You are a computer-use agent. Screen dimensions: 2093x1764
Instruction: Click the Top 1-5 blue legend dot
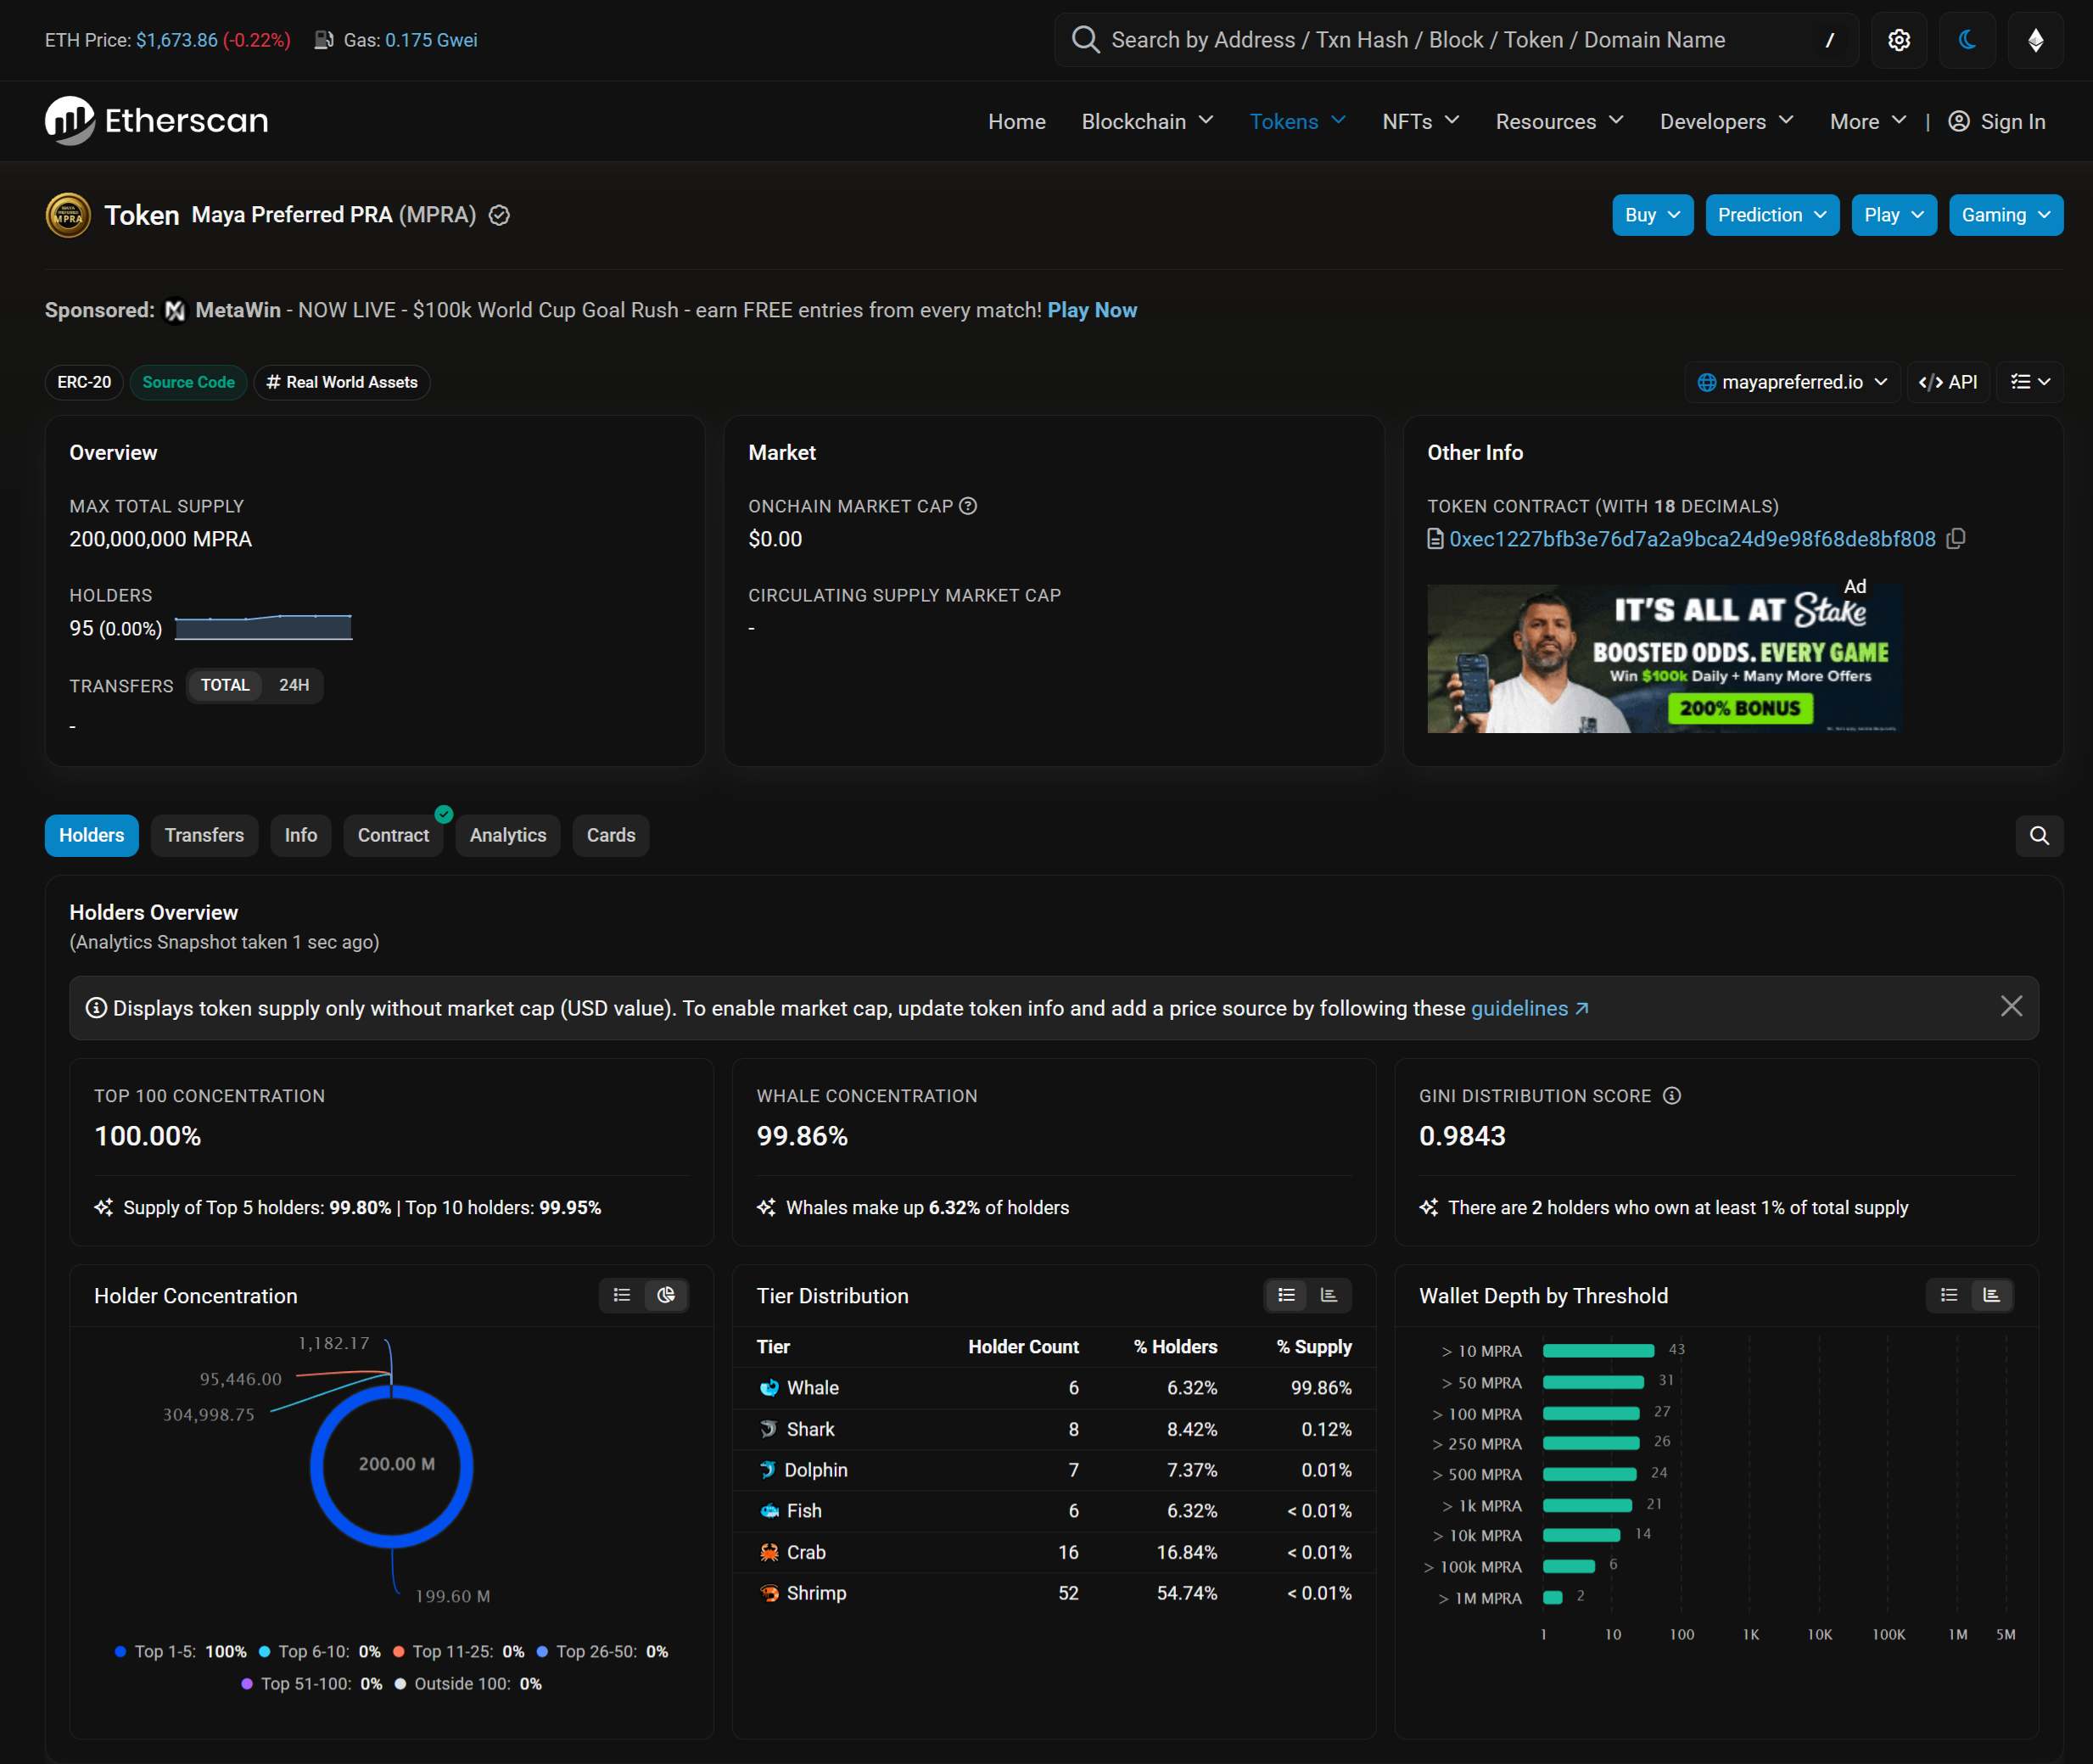point(120,1652)
